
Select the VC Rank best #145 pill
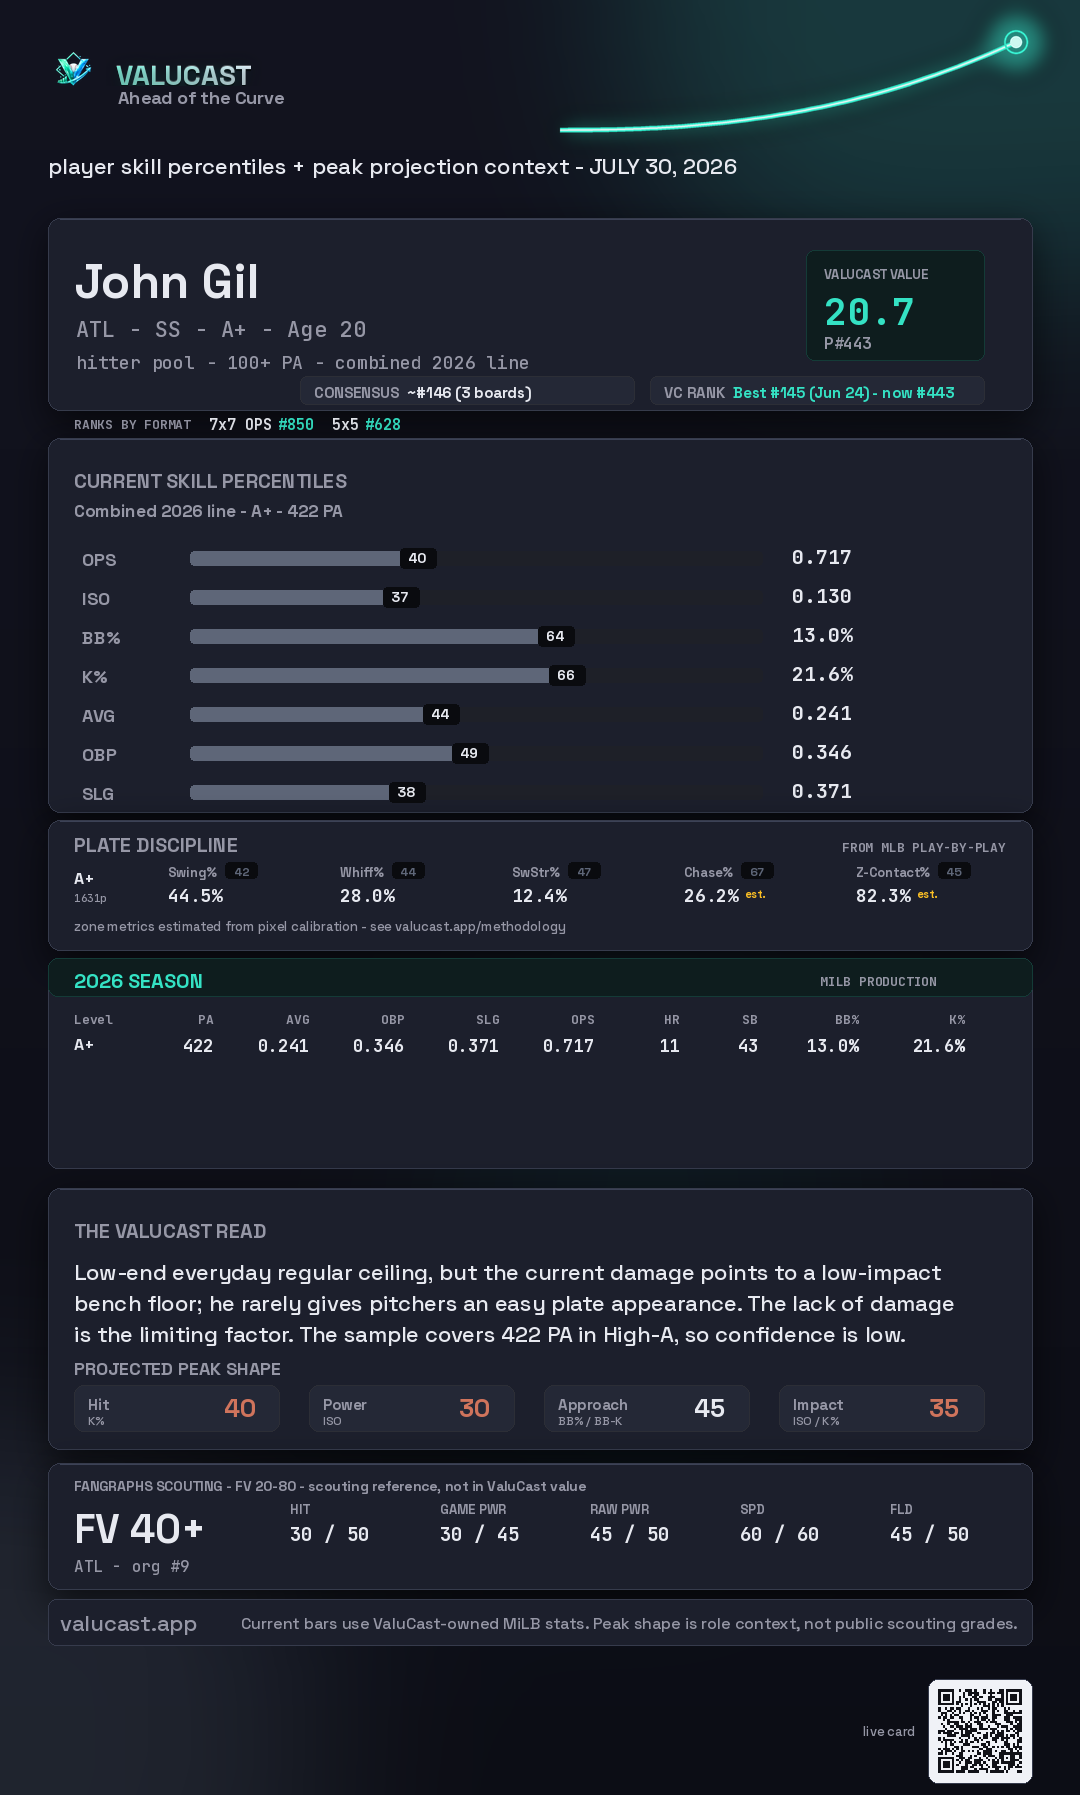click(x=817, y=392)
